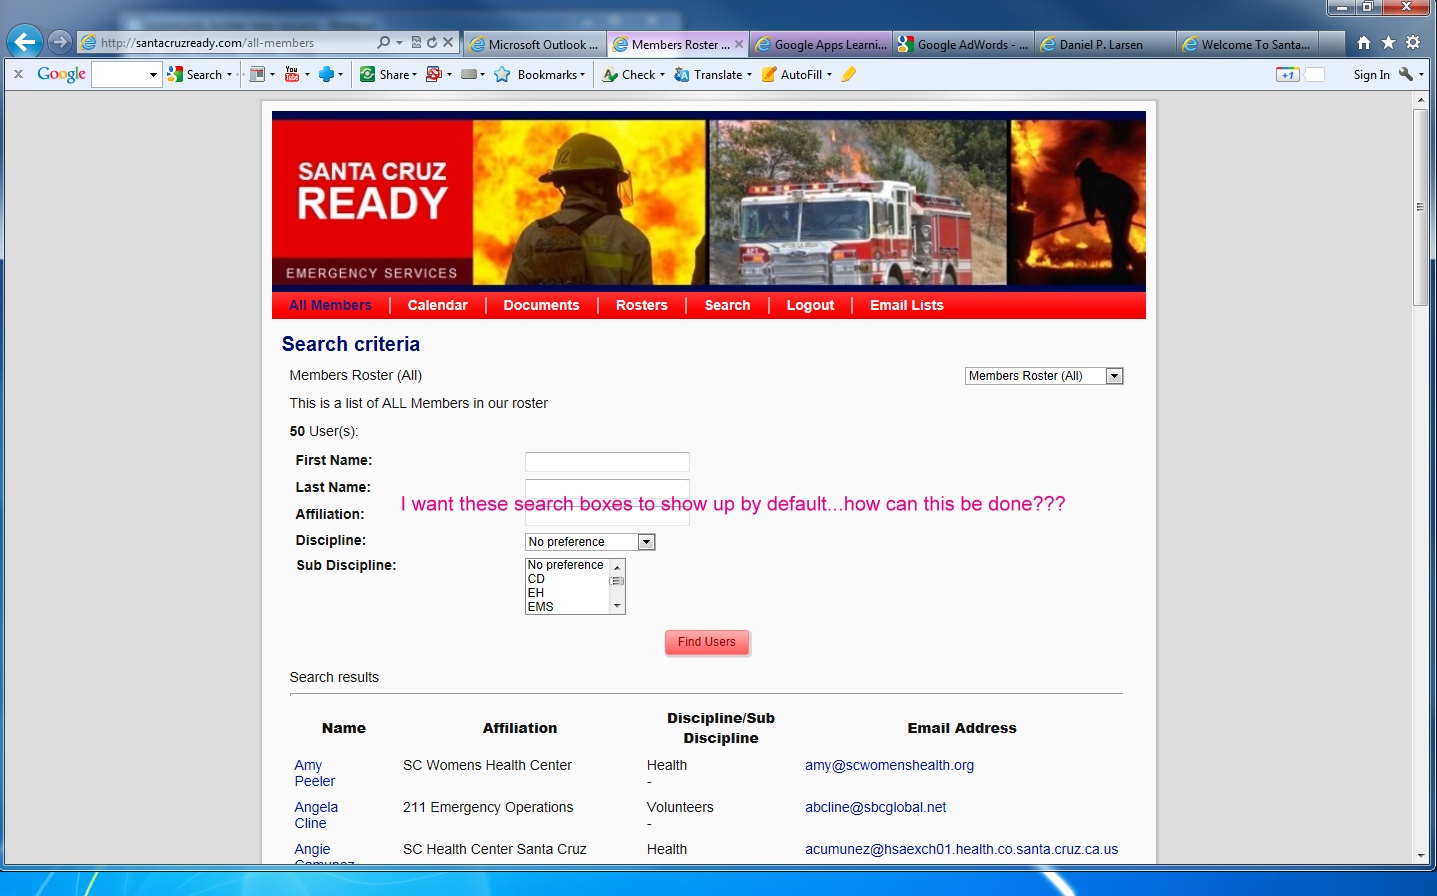
Task: Open the All Members menu item
Action: (330, 305)
